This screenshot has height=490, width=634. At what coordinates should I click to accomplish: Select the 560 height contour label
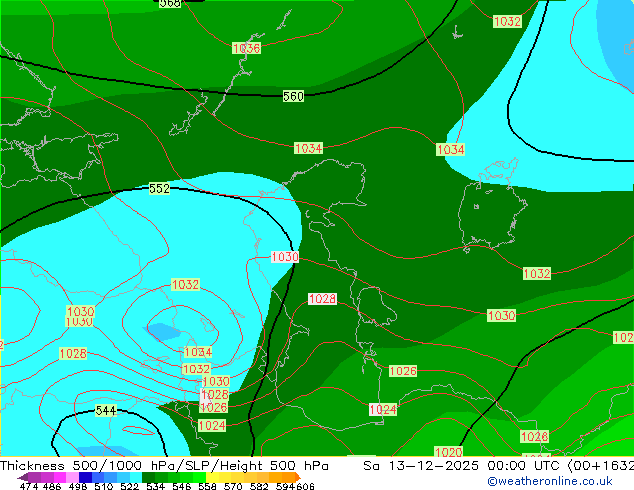tap(293, 96)
